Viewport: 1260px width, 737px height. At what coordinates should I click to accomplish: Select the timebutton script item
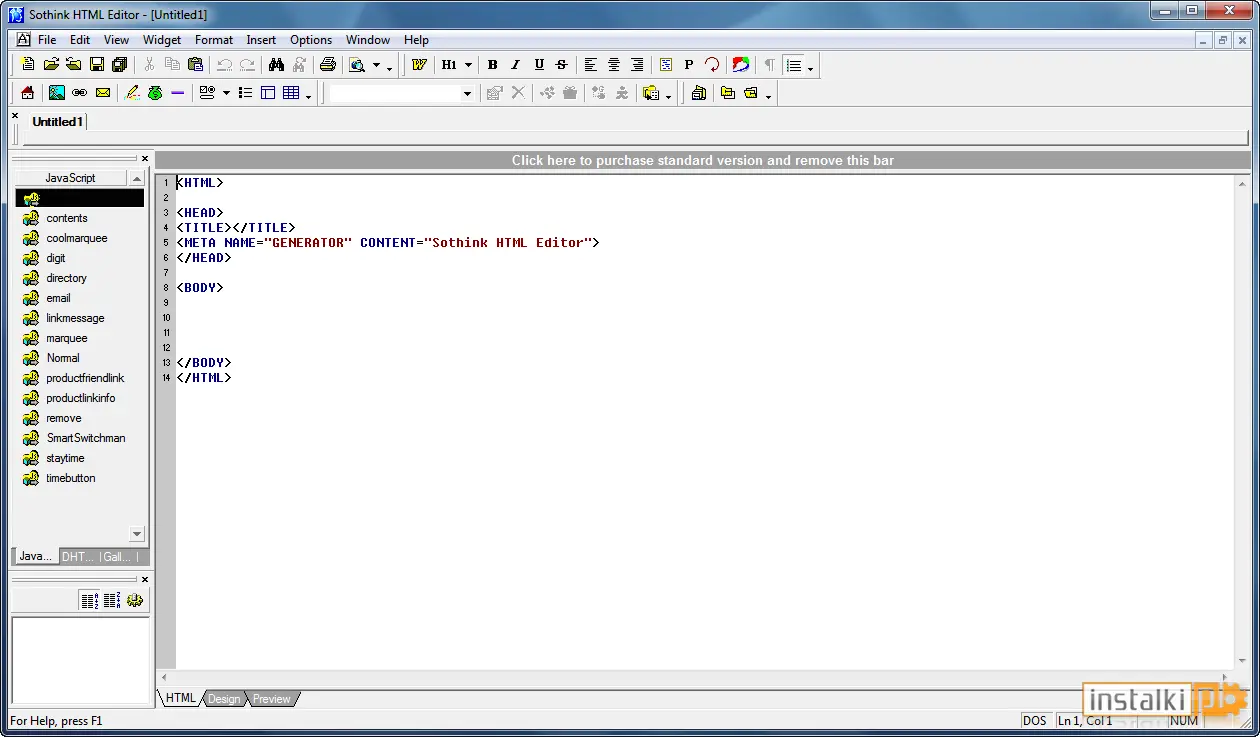(71, 478)
